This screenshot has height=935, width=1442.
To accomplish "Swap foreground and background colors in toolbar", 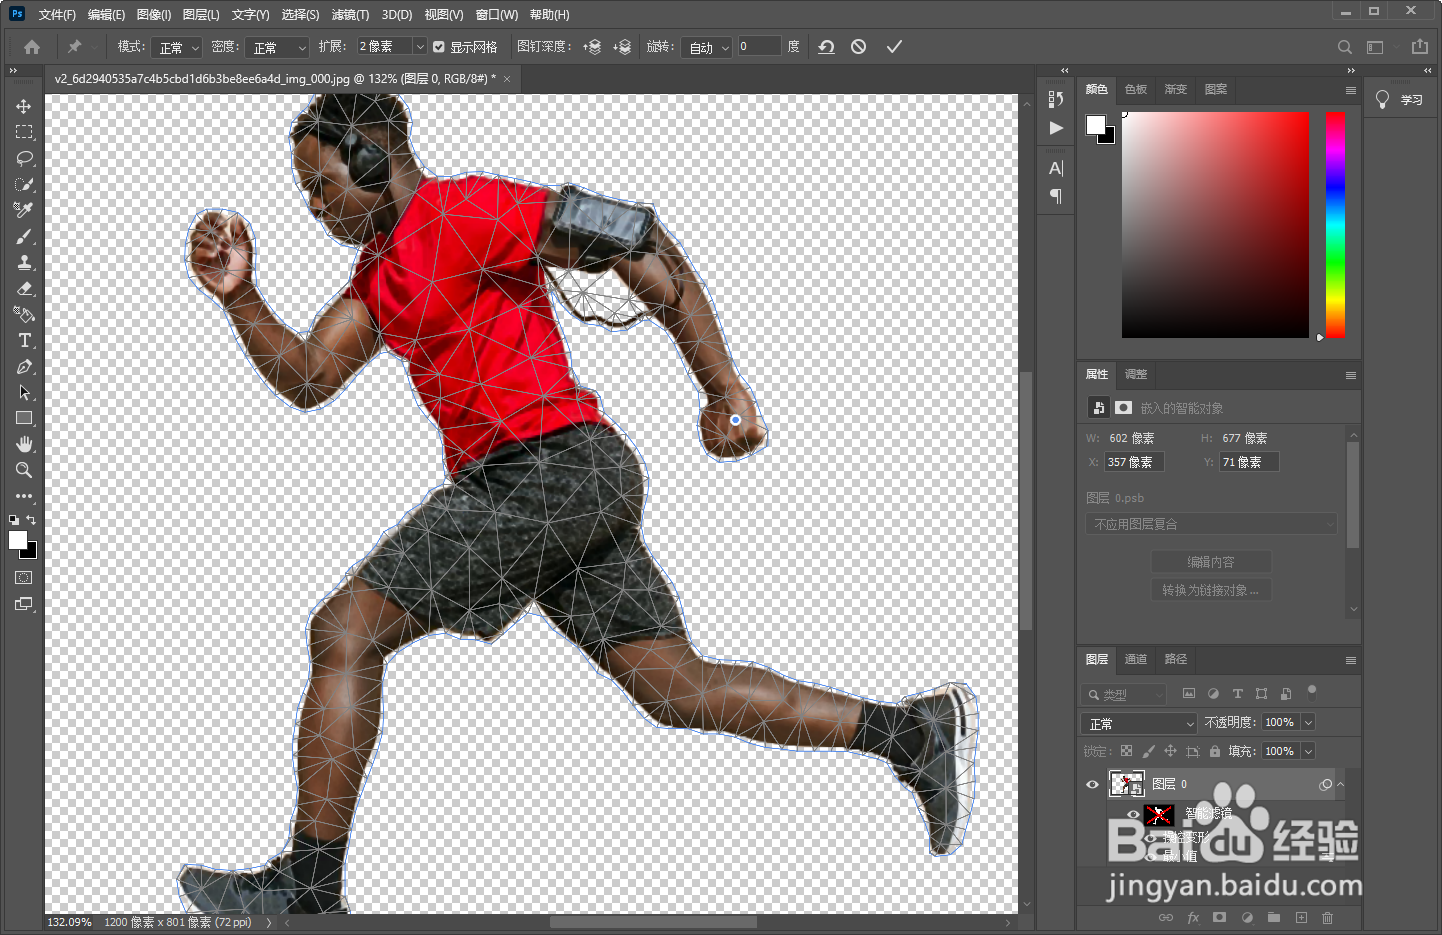I will pos(31,520).
